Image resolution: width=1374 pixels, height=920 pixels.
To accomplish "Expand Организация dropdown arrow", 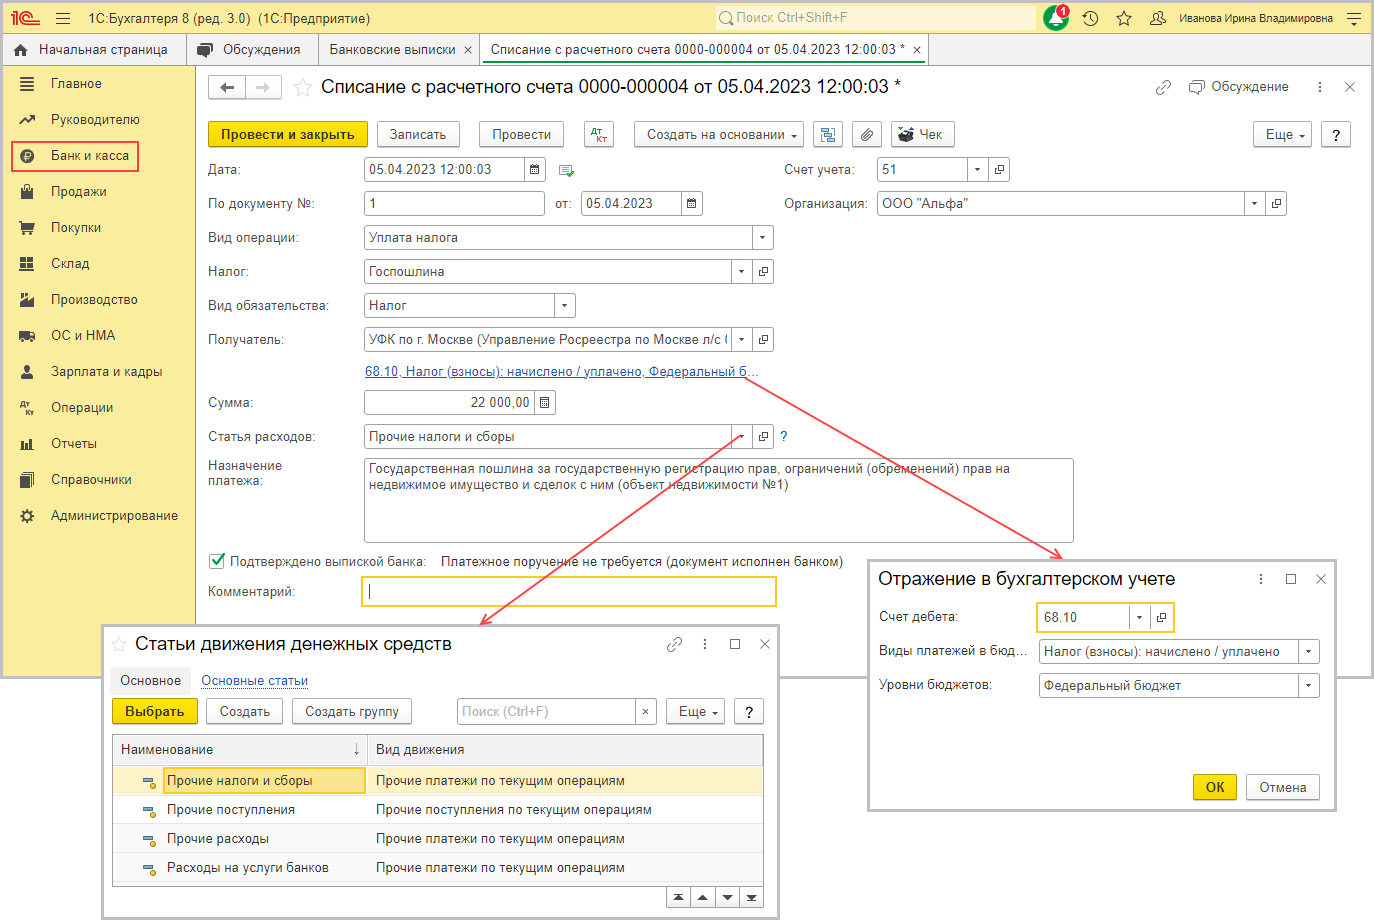I will 1255,204.
